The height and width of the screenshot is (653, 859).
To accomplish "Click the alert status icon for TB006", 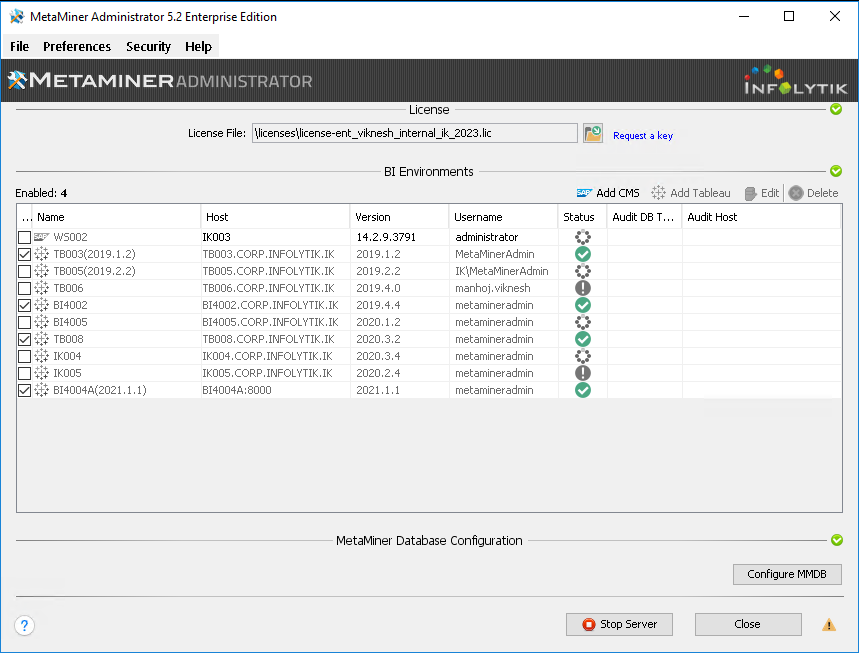I will [x=583, y=288].
